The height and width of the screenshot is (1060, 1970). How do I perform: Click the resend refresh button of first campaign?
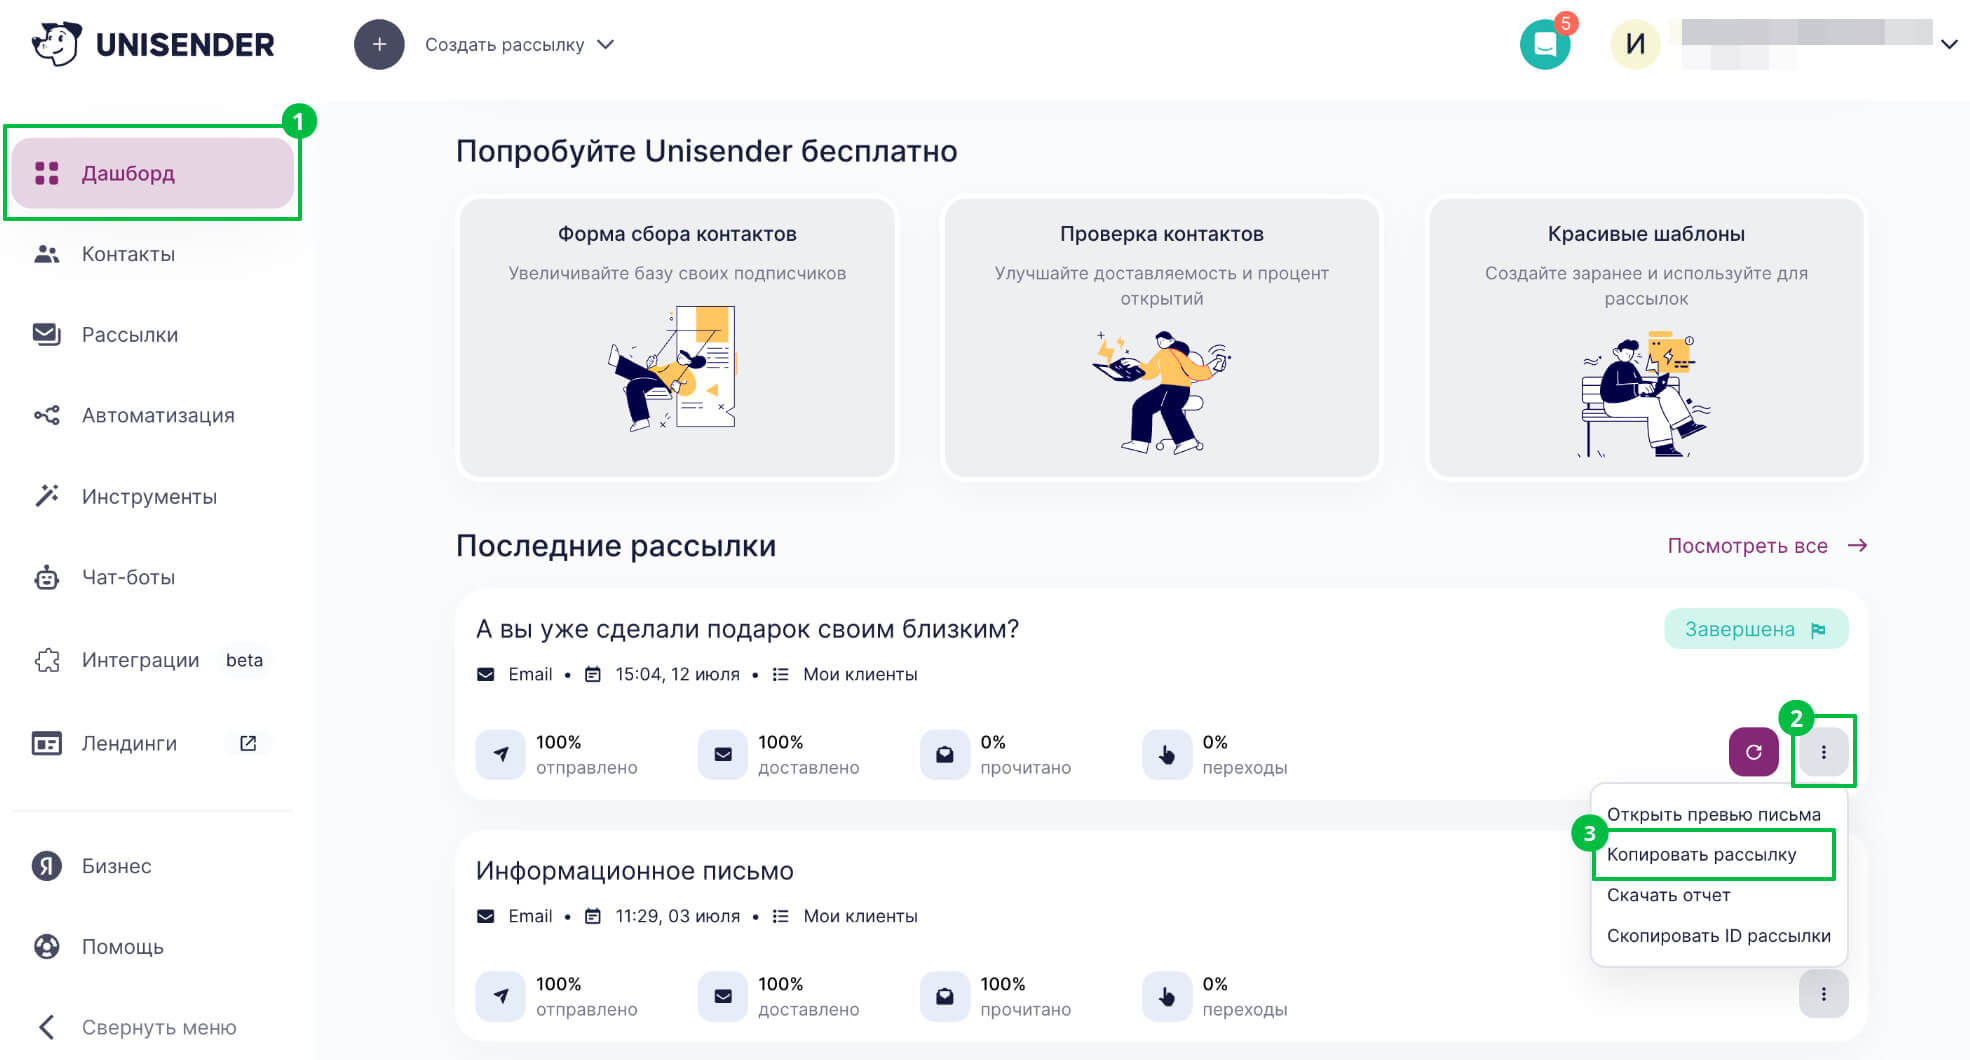click(1753, 752)
